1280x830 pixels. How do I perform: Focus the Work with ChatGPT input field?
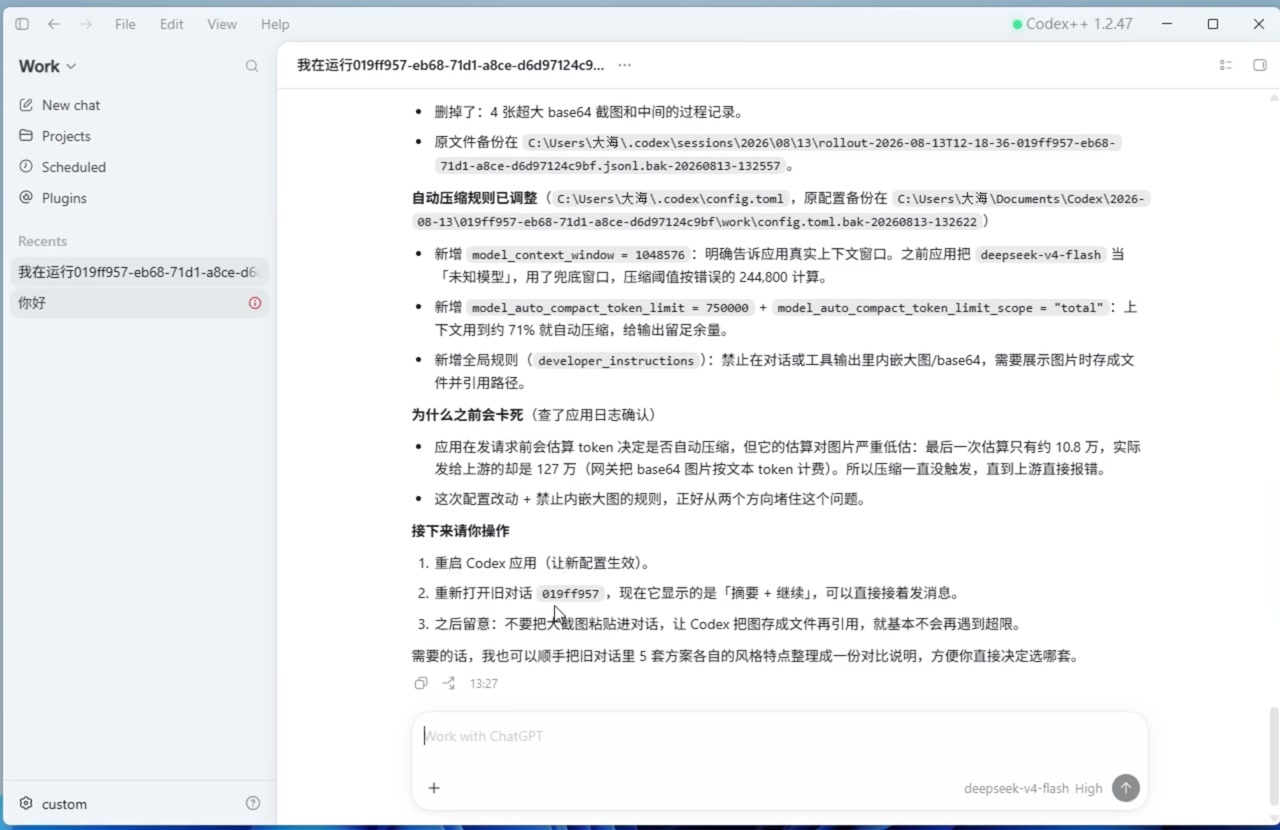click(779, 736)
